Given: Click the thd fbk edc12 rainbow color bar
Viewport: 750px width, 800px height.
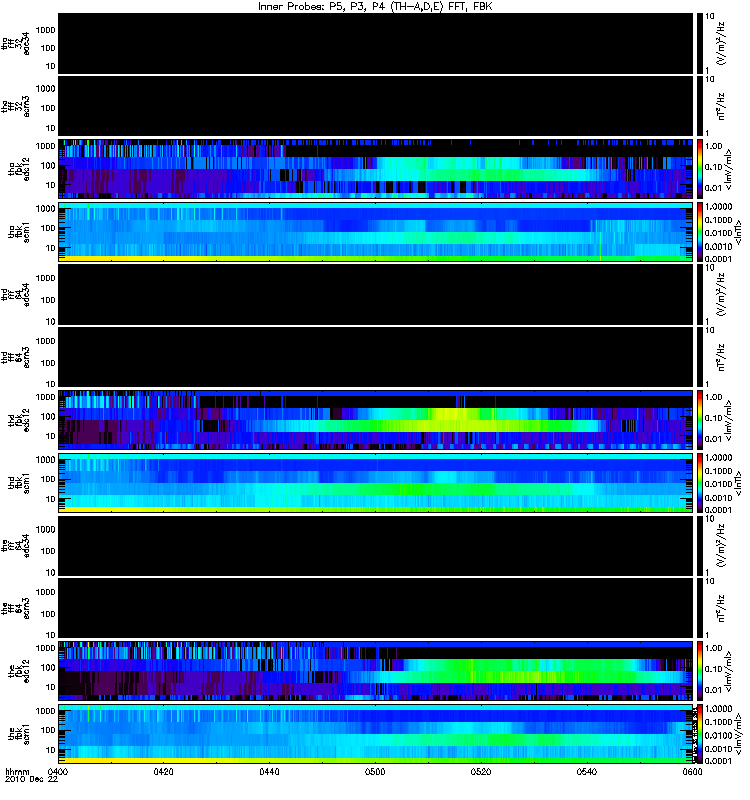Looking at the screenshot, I should pyautogui.click(x=700, y=420).
